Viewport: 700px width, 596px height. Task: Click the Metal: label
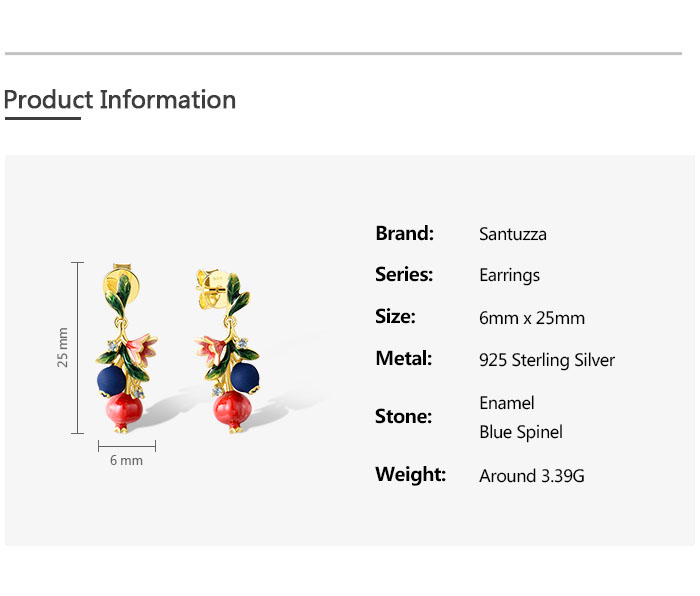coord(403,358)
